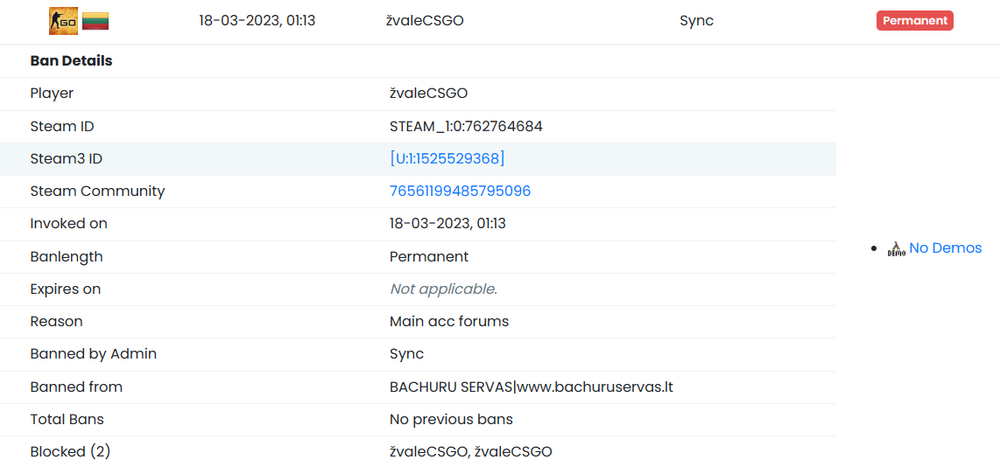The height and width of the screenshot is (467, 1000).
Task: Click the Reason text Main acc forums
Action: point(449,321)
